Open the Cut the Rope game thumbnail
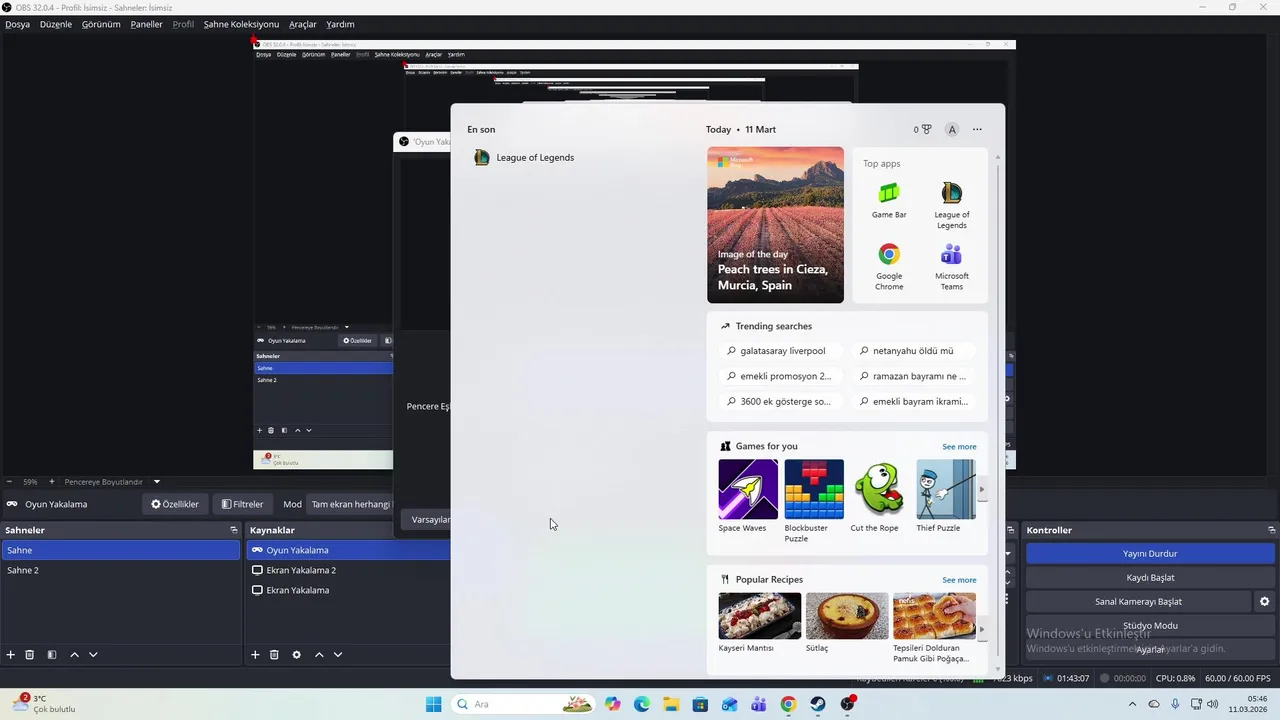Screen dimensions: 1280x720 (x=880, y=490)
